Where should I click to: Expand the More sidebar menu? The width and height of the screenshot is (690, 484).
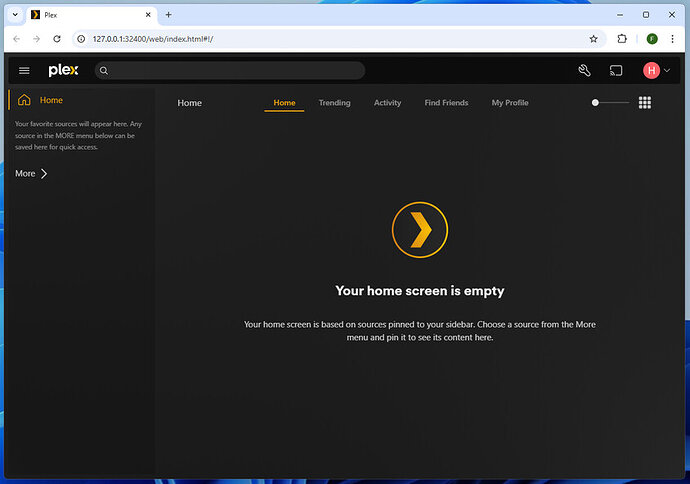coord(31,173)
